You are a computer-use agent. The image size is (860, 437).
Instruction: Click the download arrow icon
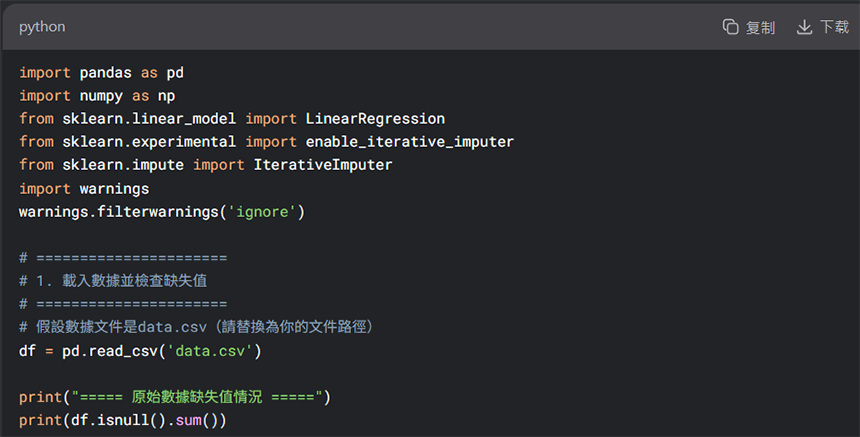pyautogui.click(x=804, y=26)
